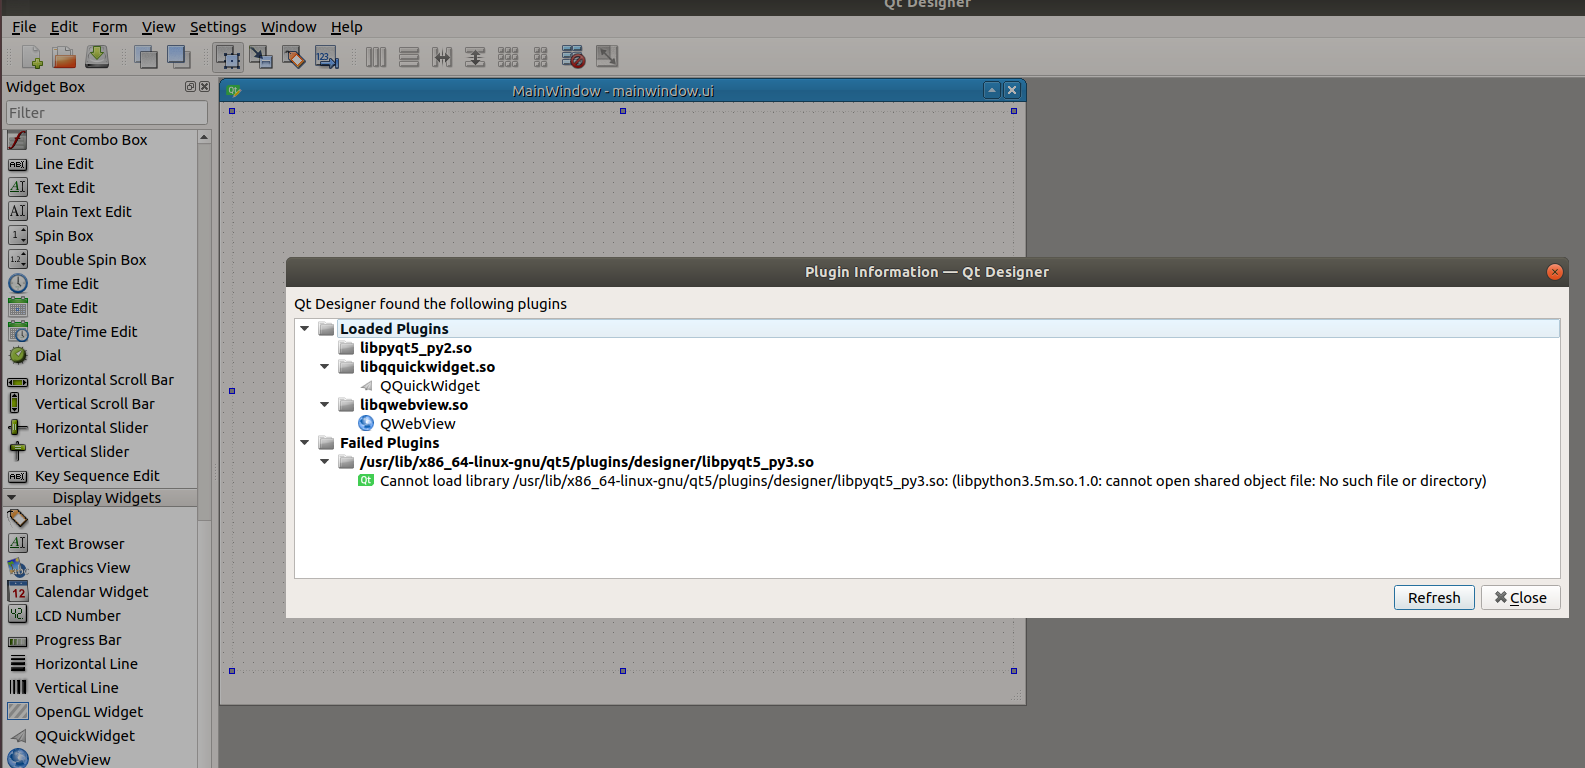Image resolution: width=1585 pixels, height=768 pixels.
Task: Close Plugin Information via red title button
Action: click(1555, 272)
